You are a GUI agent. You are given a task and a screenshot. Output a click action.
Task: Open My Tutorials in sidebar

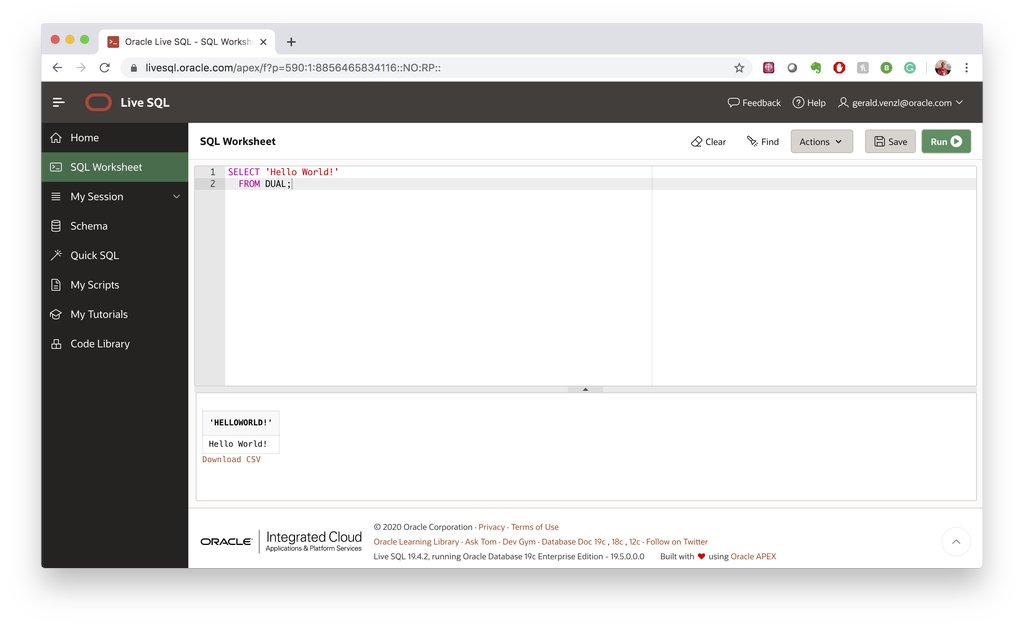point(115,314)
